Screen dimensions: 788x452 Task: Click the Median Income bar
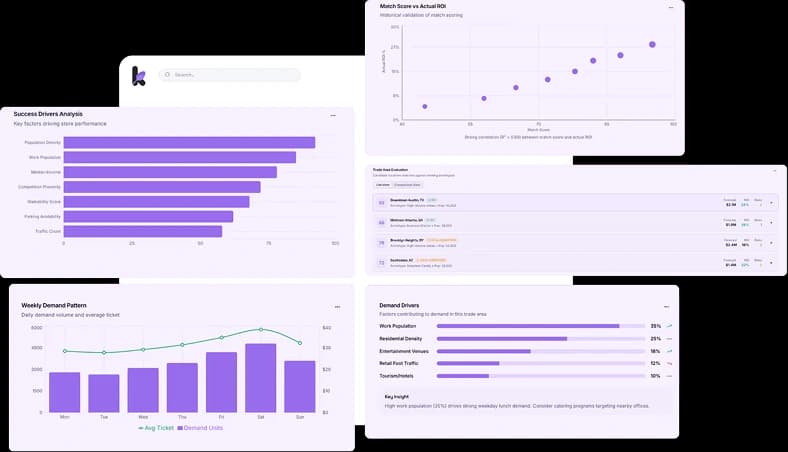pos(170,172)
